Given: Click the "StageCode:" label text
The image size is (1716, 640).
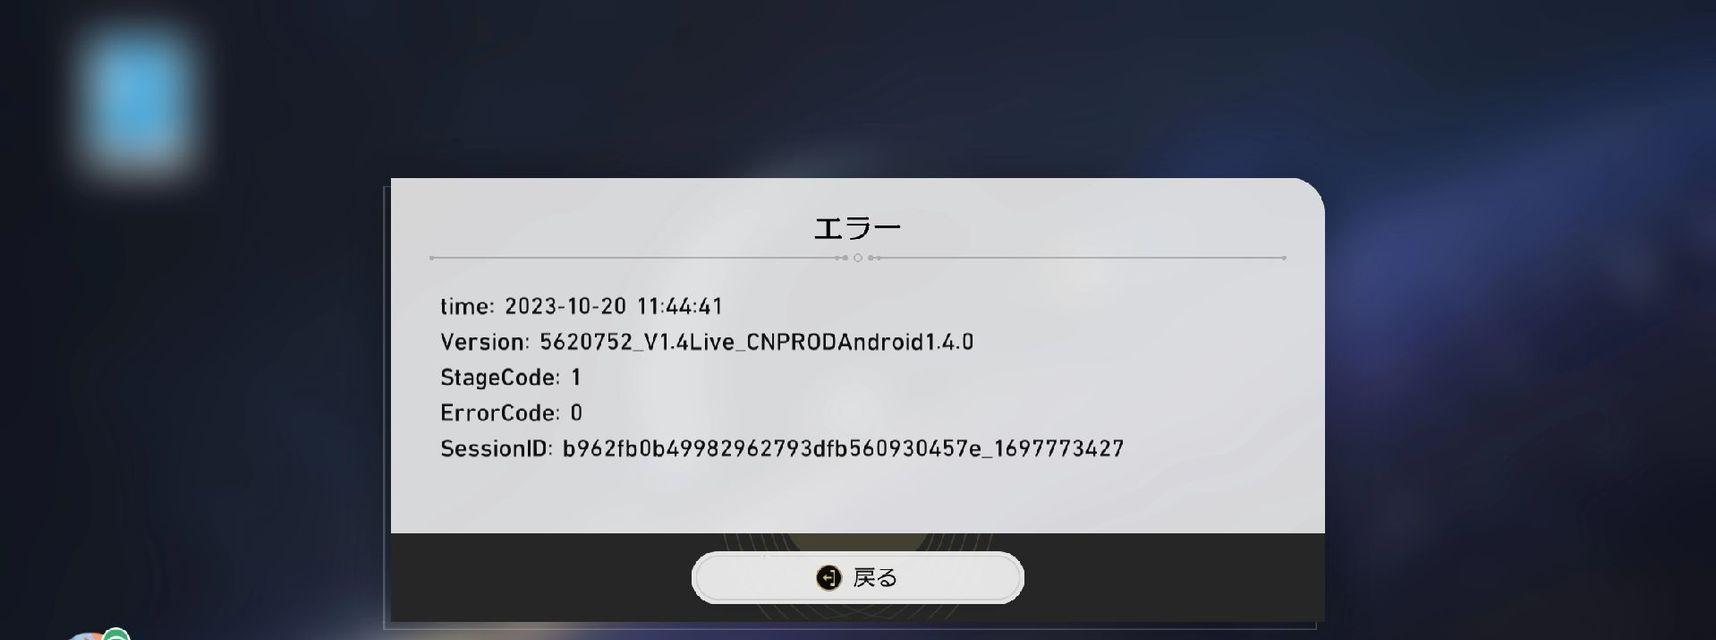Looking at the screenshot, I should point(500,377).
